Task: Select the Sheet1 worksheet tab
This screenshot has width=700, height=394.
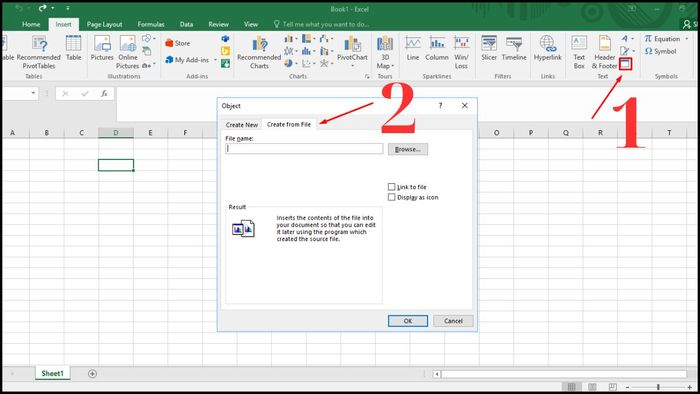Action: coord(52,373)
